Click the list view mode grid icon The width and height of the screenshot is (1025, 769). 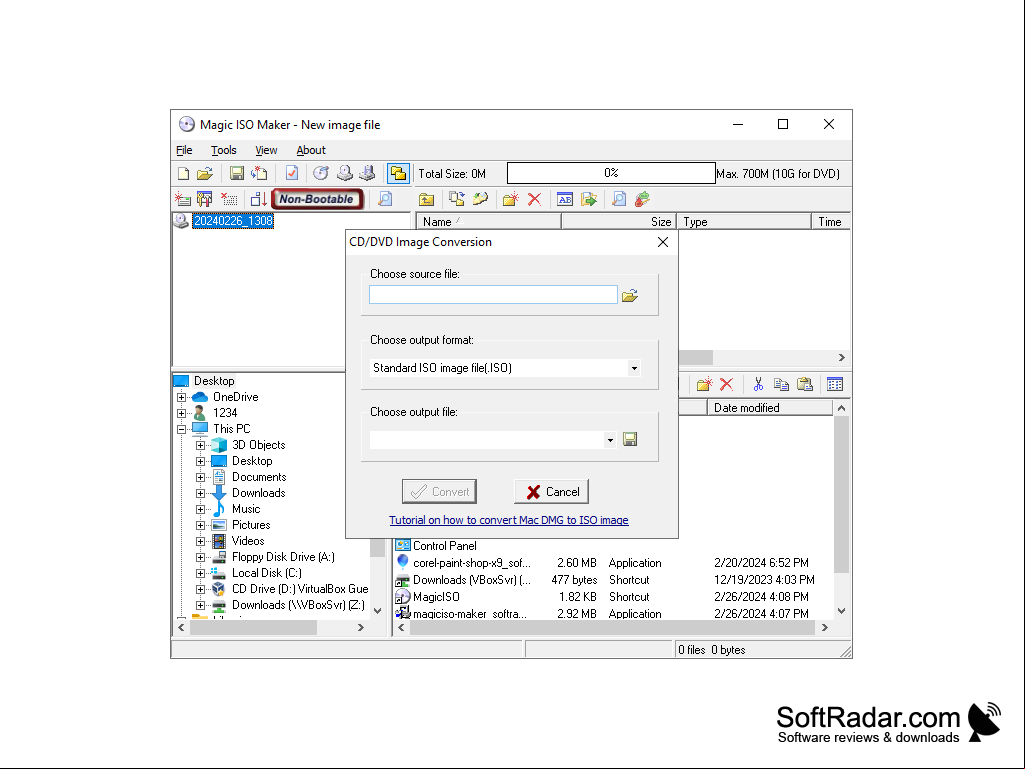click(835, 384)
